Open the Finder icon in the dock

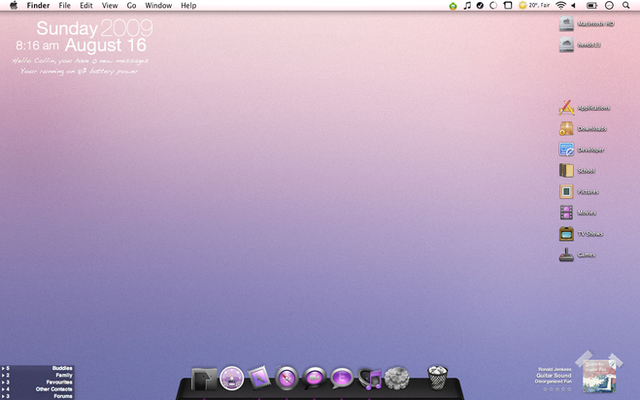pyautogui.click(x=204, y=379)
